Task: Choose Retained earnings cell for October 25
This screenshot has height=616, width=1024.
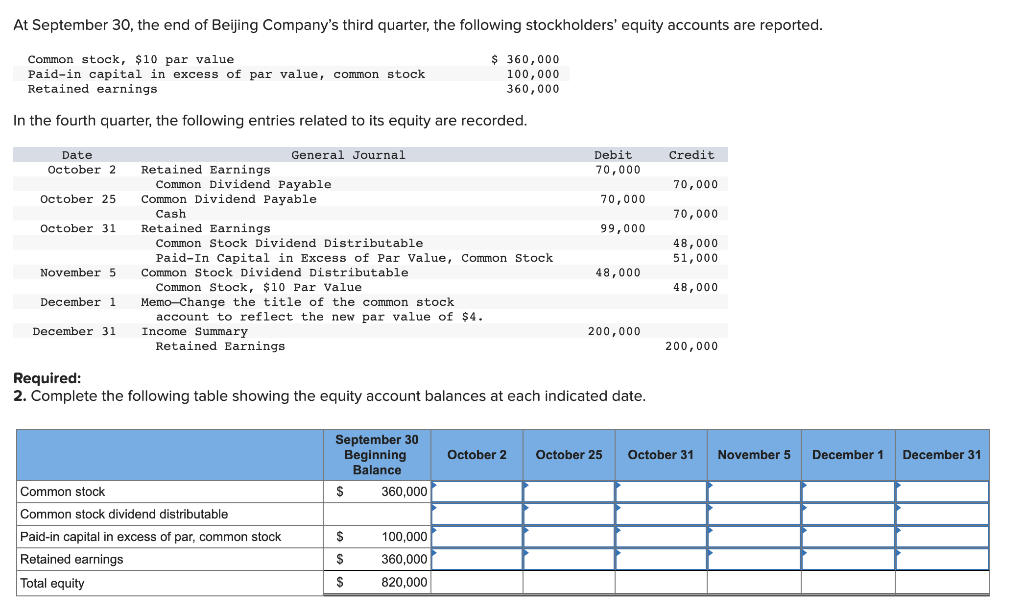Action: point(569,559)
